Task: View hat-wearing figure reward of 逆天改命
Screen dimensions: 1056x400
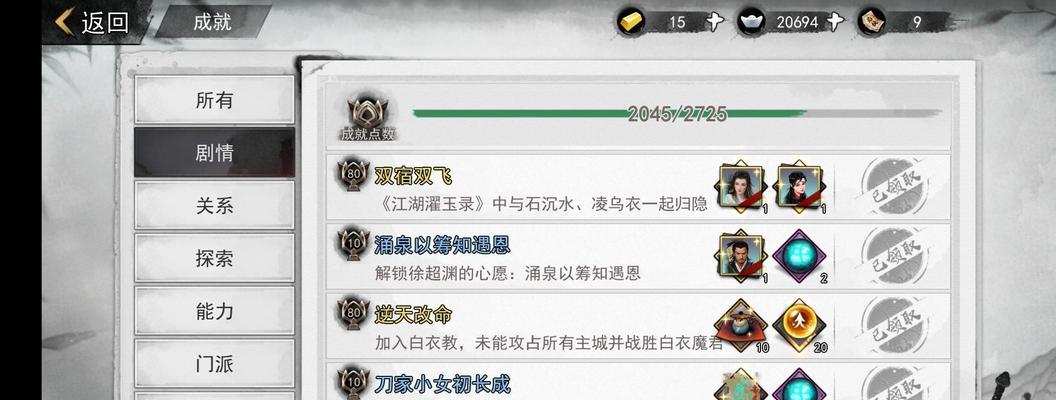Action: tap(741, 325)
